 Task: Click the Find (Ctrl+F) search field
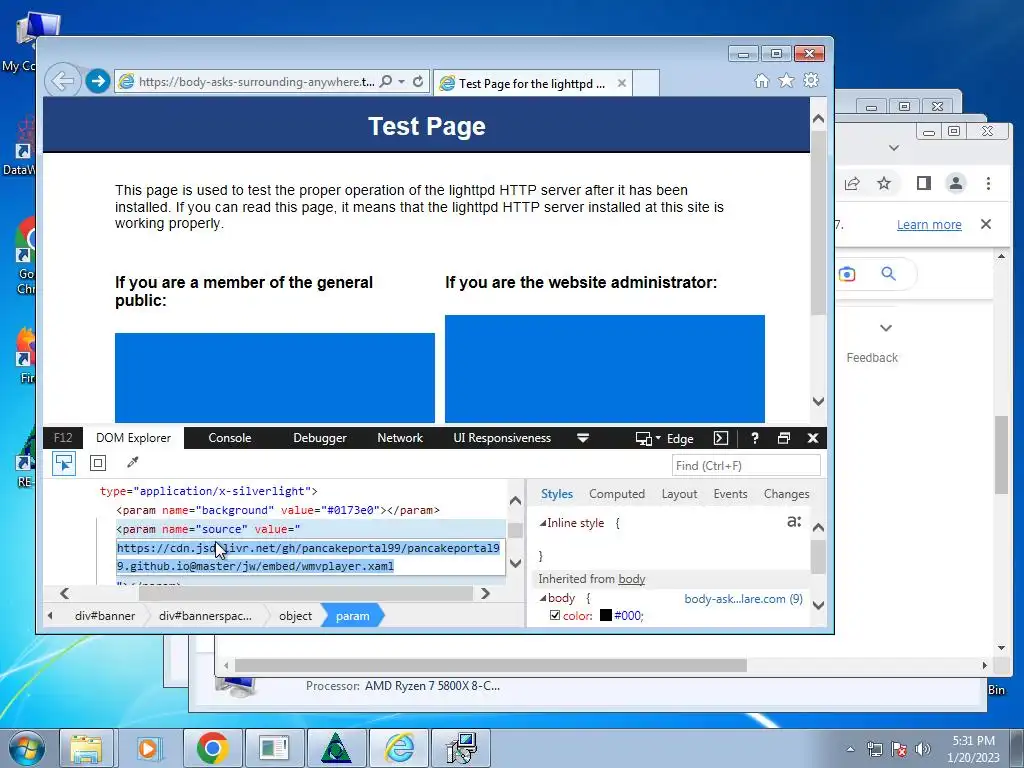[746, 466]
